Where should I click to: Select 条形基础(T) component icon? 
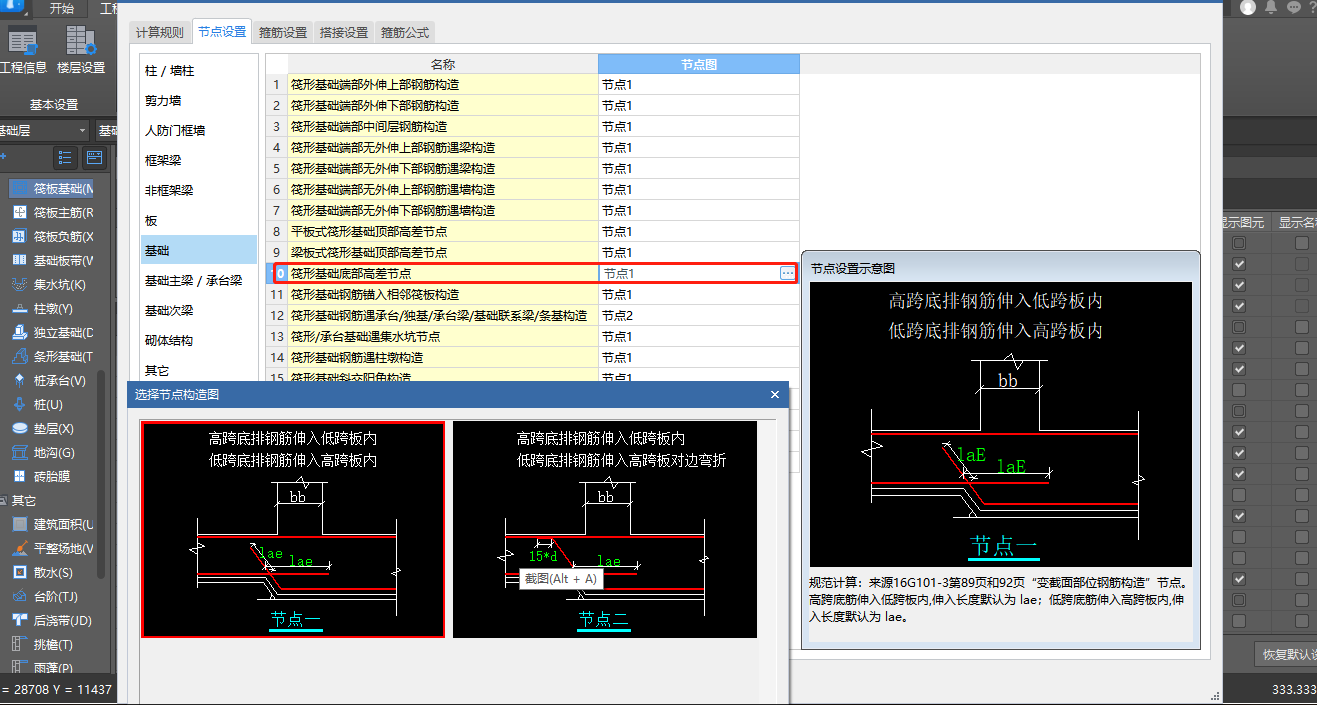point(19,356)
